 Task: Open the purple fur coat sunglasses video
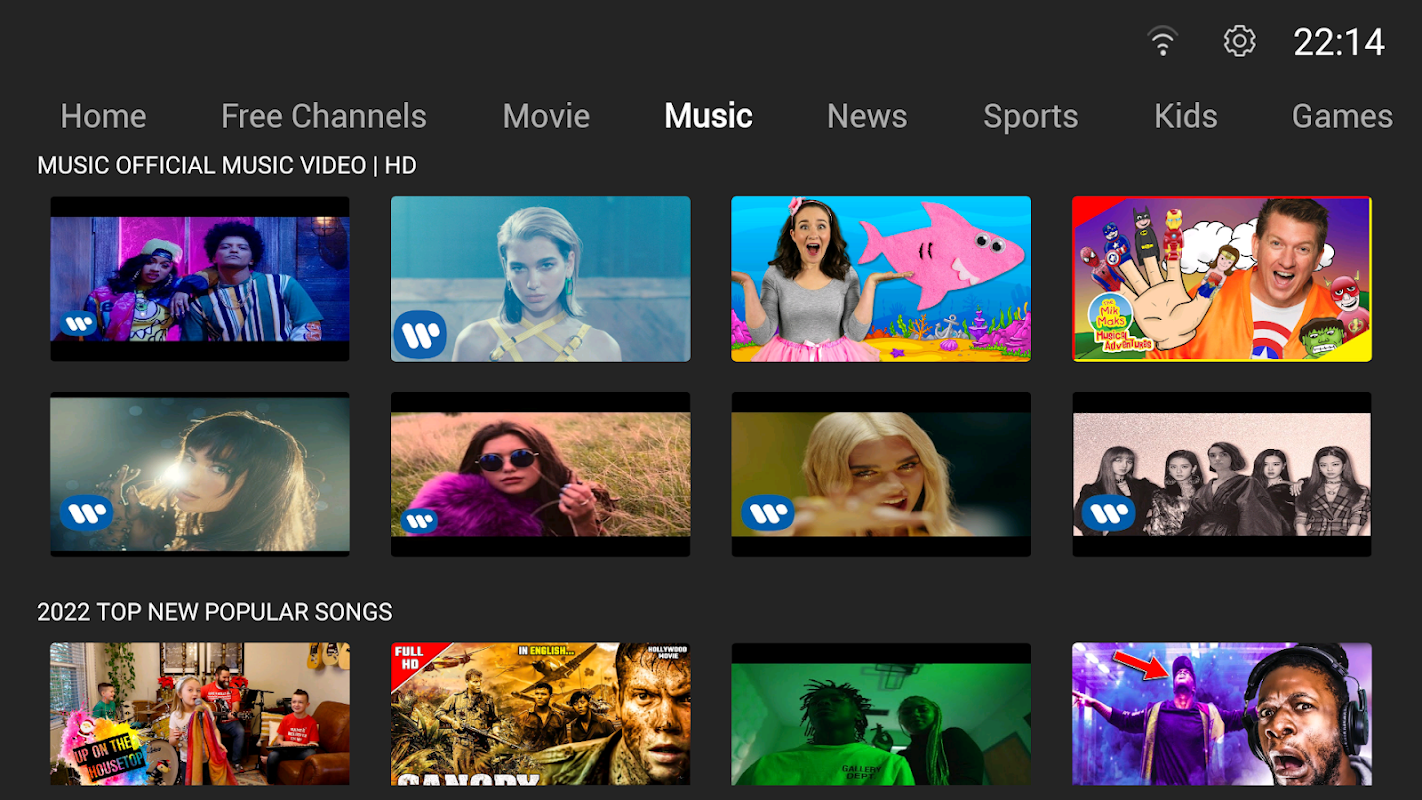click(x=541, y=474)
